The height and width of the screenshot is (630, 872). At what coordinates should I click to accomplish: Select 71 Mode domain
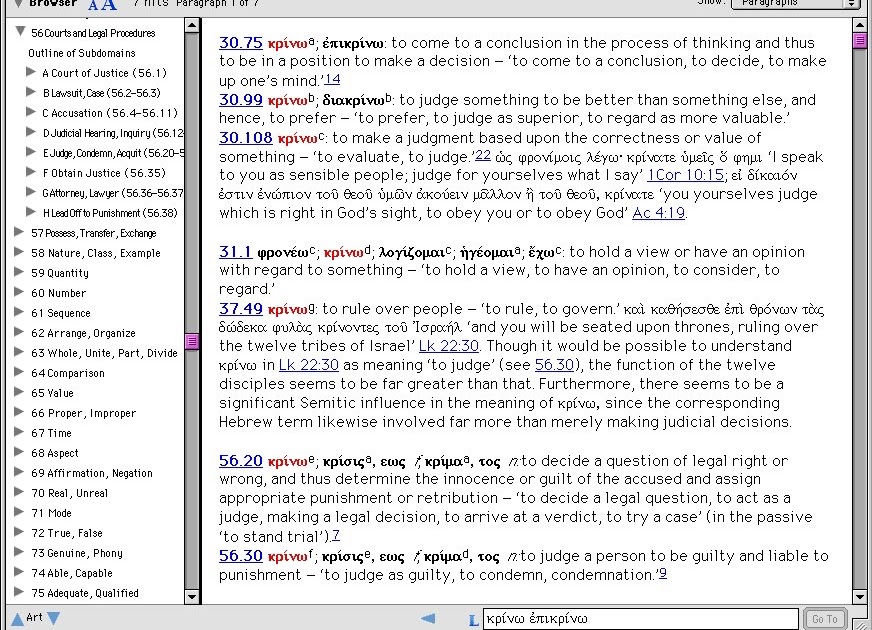51,513
